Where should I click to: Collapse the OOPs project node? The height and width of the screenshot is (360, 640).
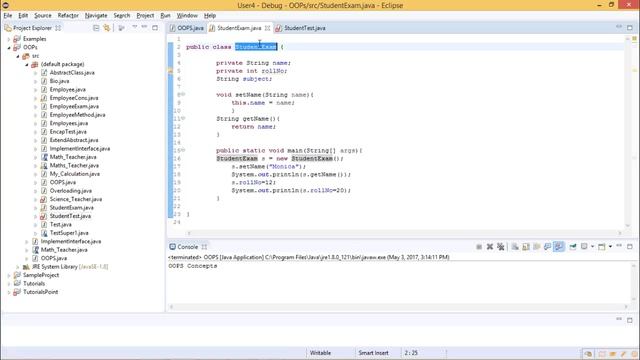pyautogui.click(x=9, y=48)
